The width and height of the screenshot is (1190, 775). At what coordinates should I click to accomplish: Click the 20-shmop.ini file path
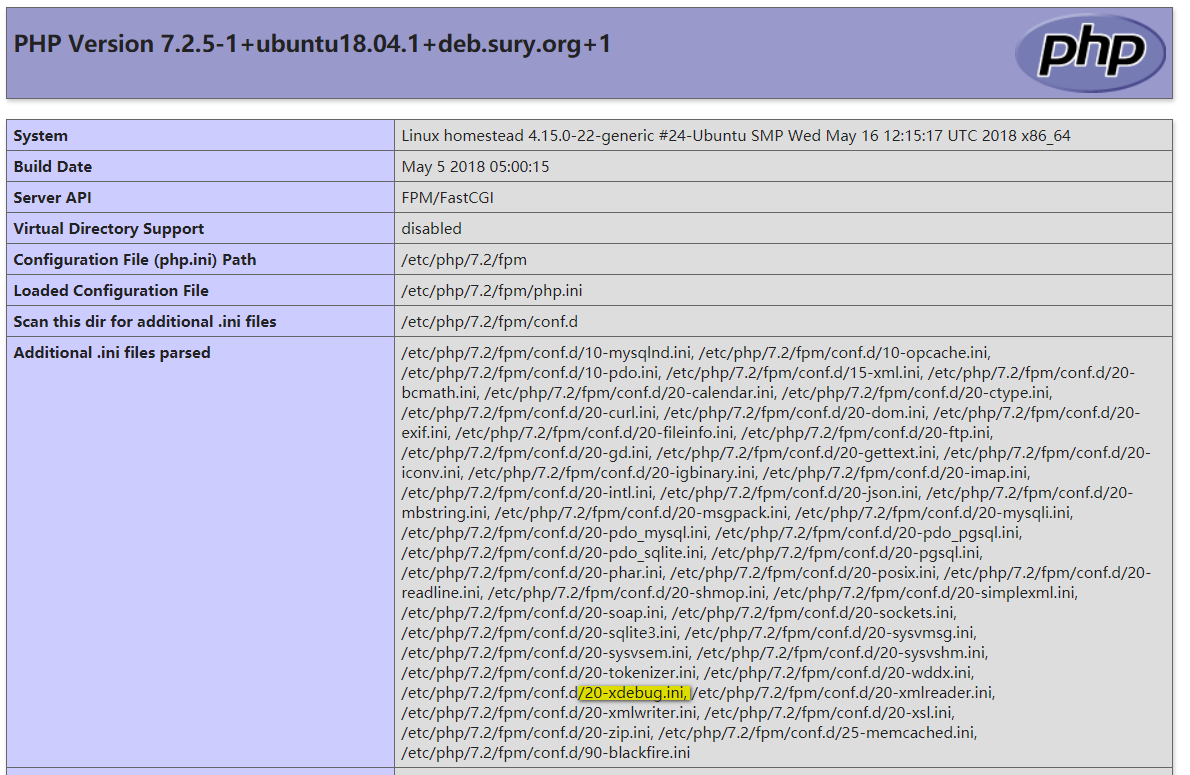(627, 593)
